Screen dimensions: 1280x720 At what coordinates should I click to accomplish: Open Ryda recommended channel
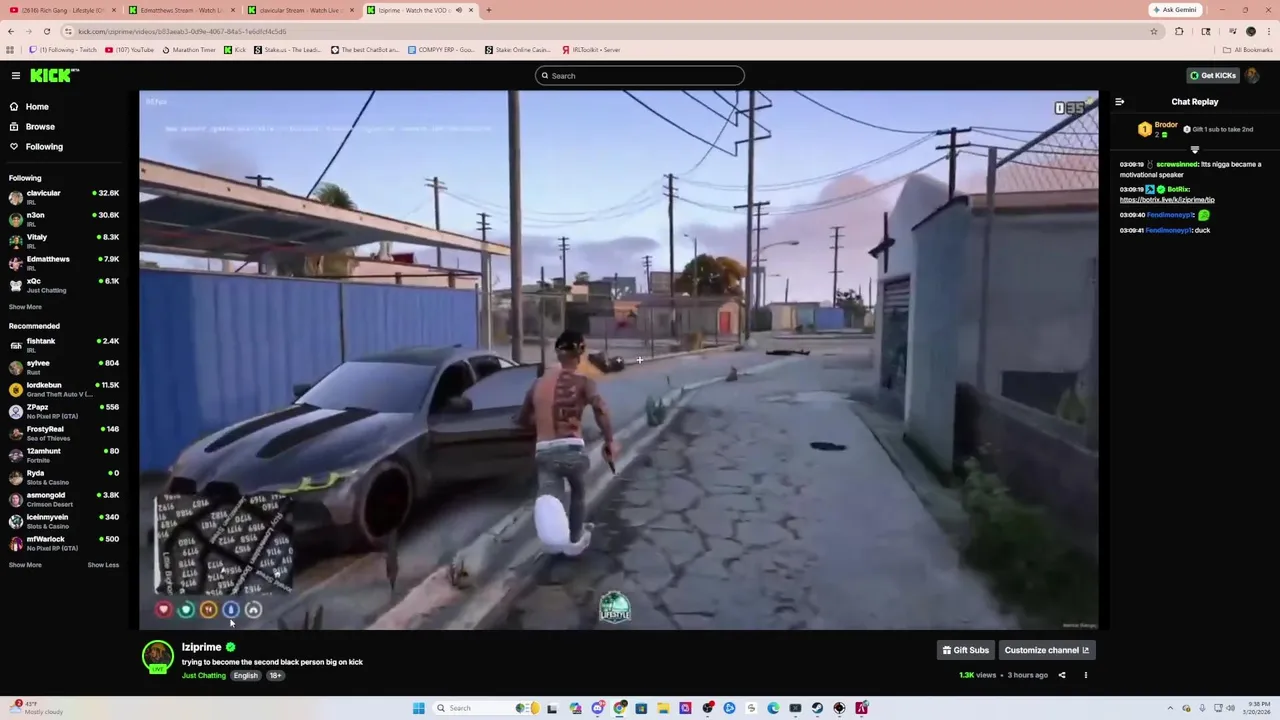click(64, 477)
